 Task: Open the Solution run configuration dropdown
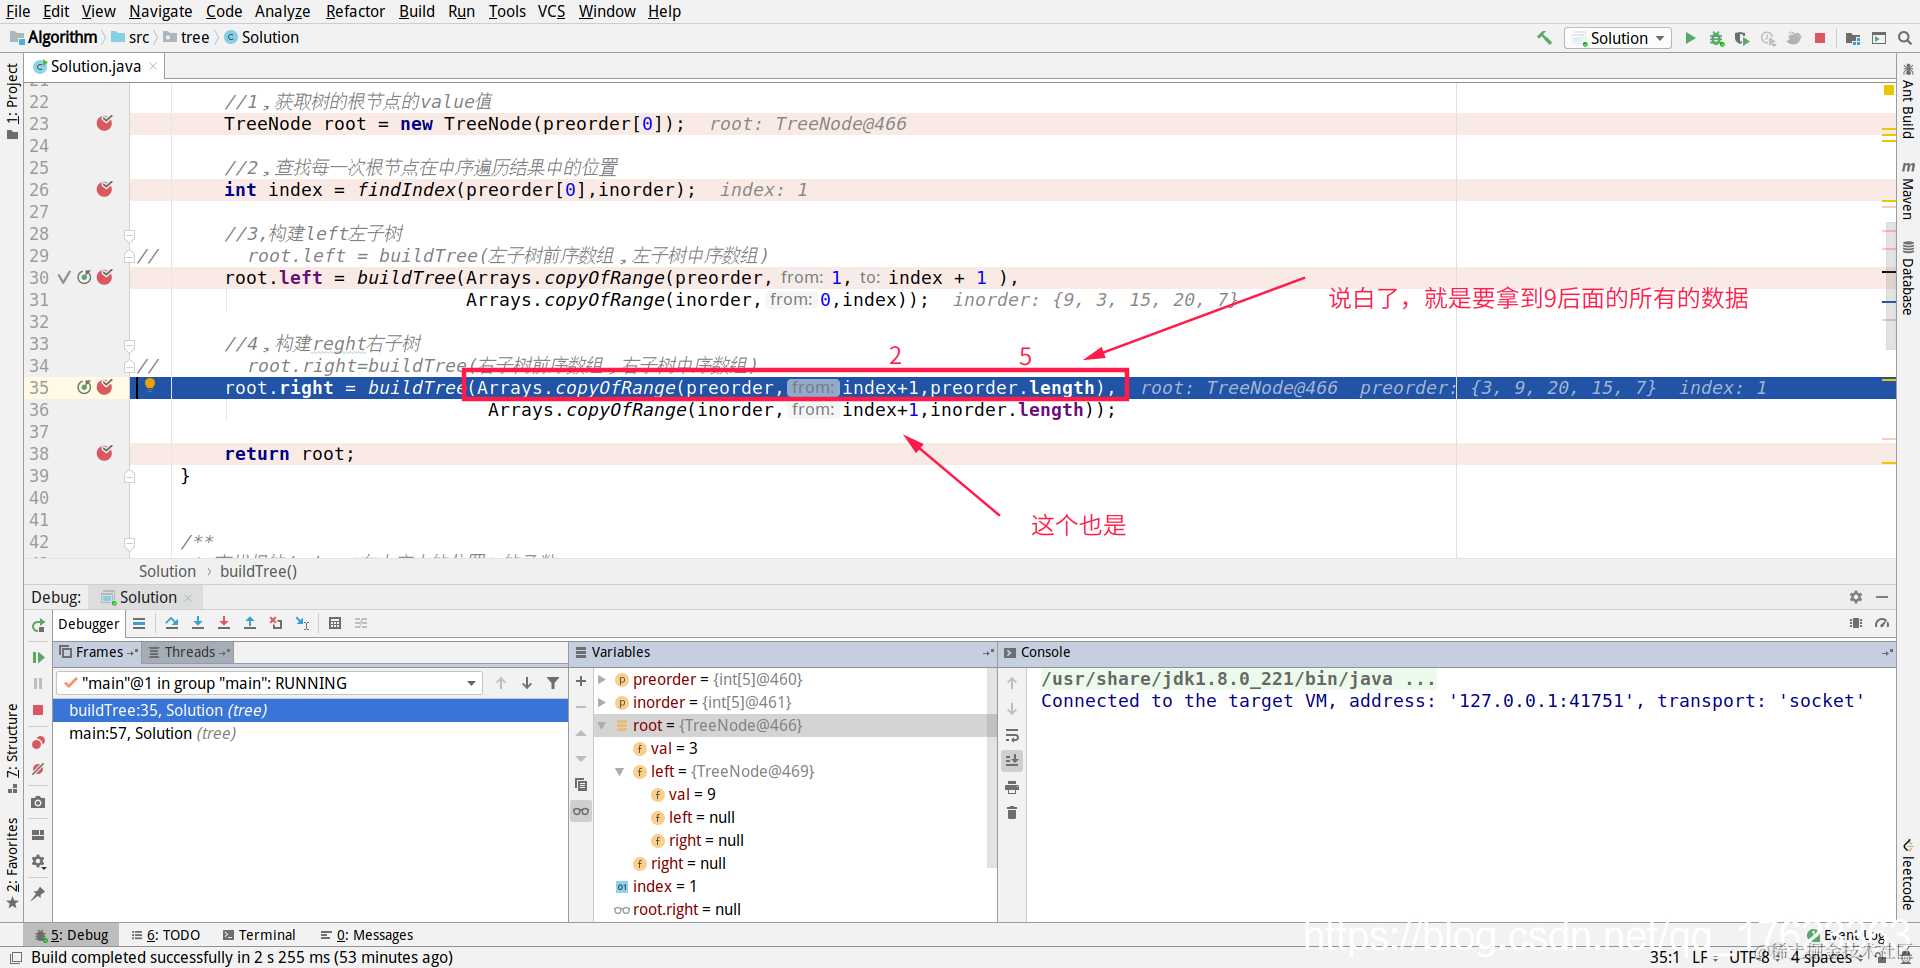[1618, 38]
